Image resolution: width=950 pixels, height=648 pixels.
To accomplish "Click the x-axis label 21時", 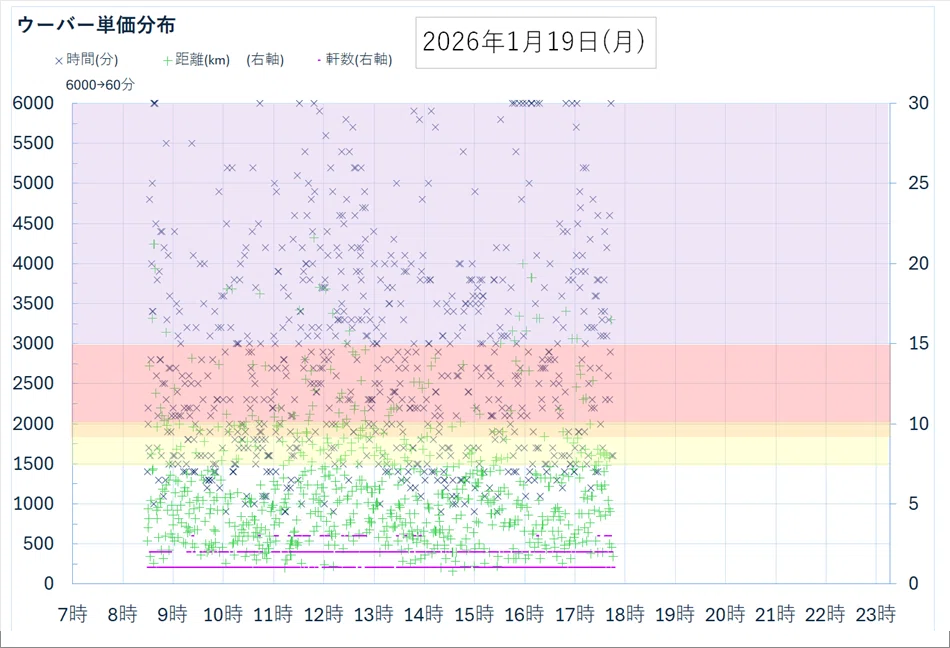I will pyautogui.click(x=776, y=615).
